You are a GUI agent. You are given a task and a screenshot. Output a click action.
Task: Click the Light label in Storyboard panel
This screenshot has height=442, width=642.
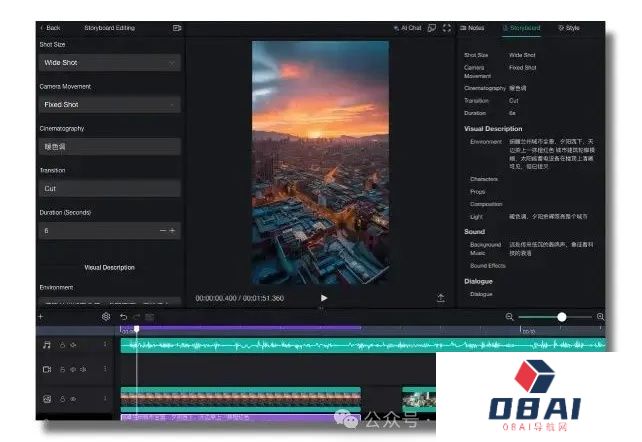pyautogui.click(x=476, y=216)
